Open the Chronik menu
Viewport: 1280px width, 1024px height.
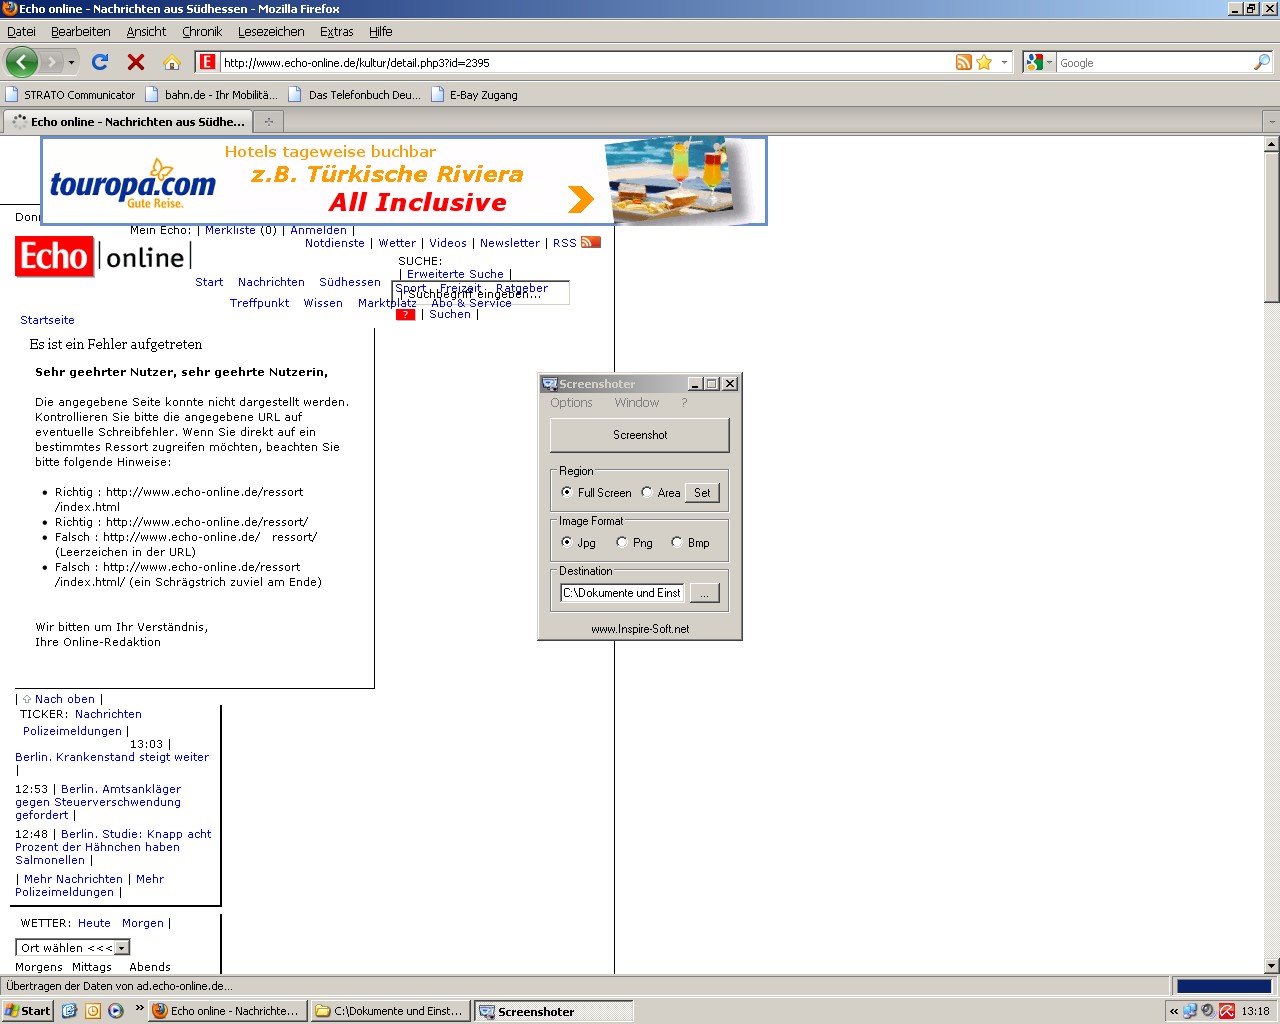pos(202,31)
